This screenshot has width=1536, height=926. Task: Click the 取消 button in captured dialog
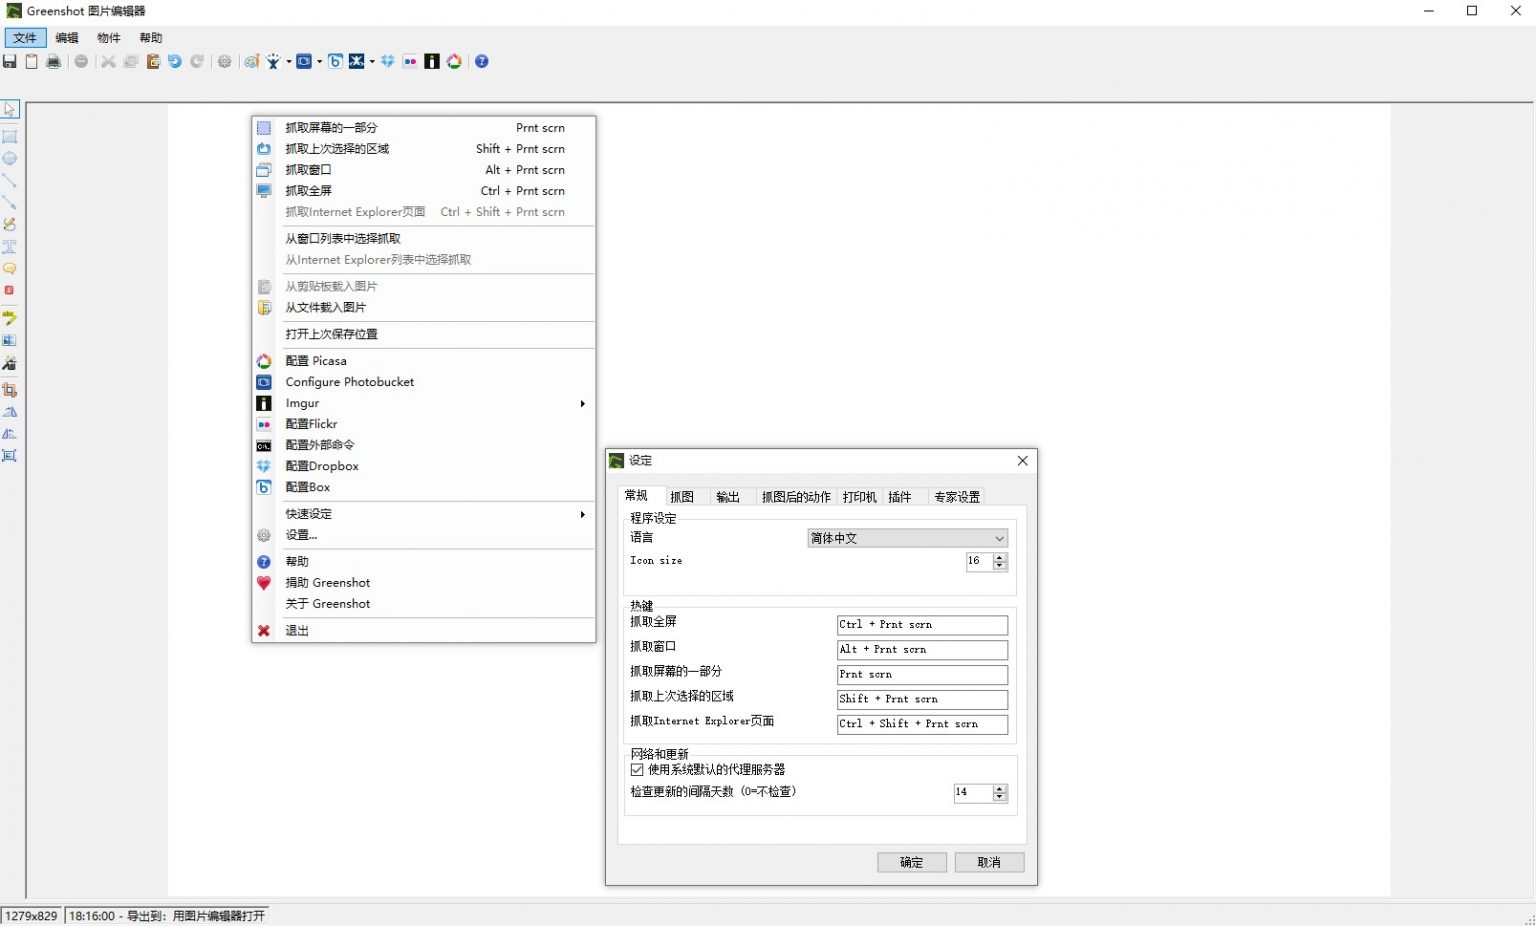989,862
